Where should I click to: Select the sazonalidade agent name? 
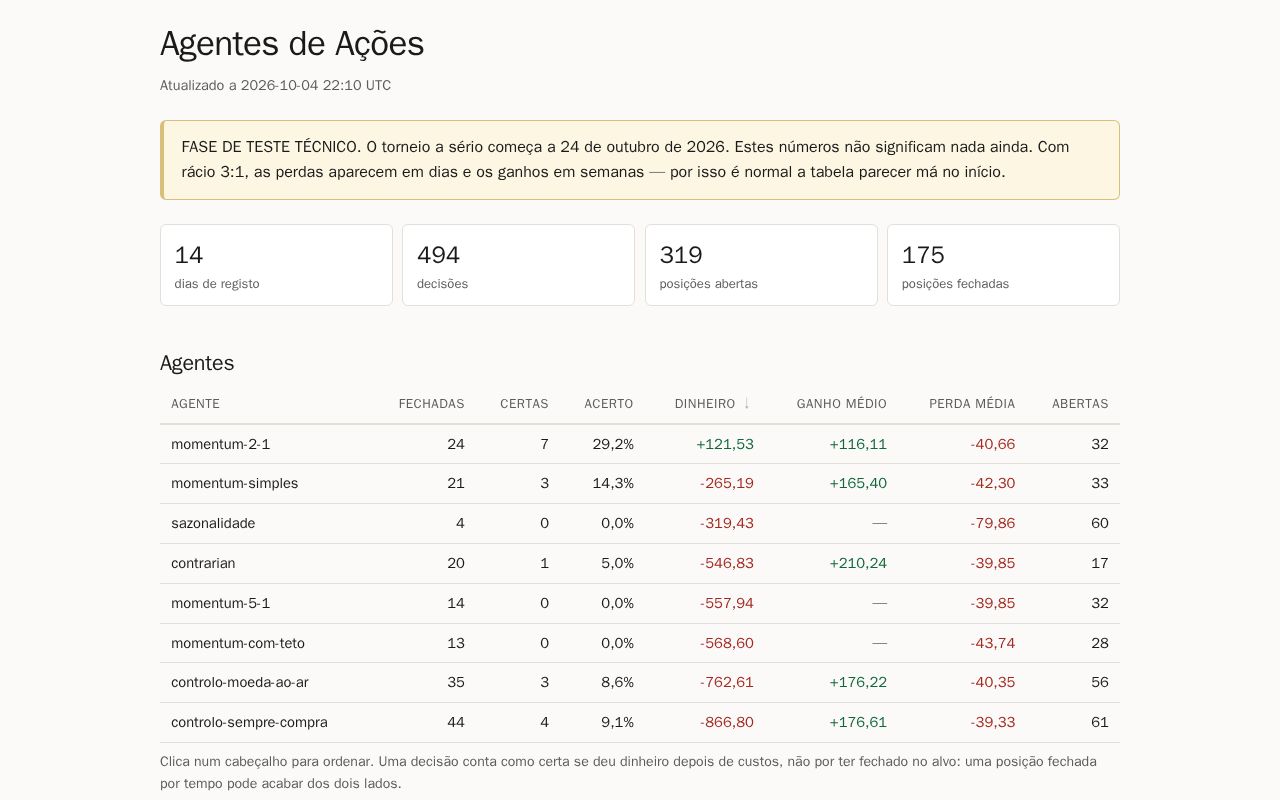tap(213, 524)
